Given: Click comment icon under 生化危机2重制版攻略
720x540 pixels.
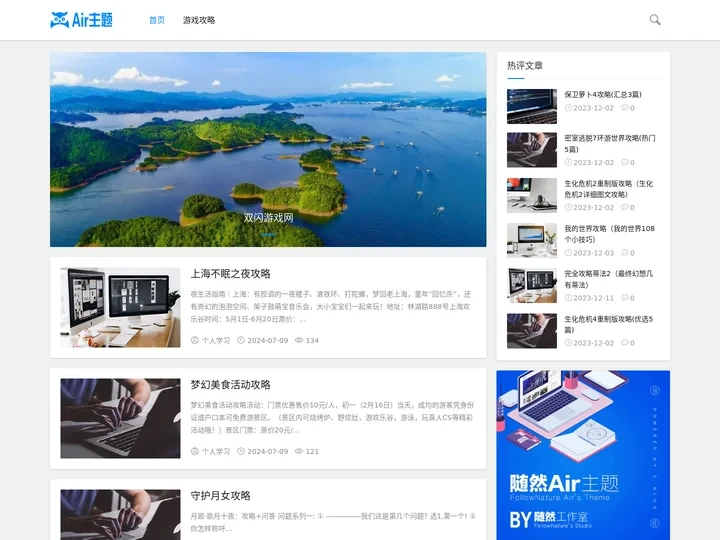Looking at the screenshot, I should [625, 207].
